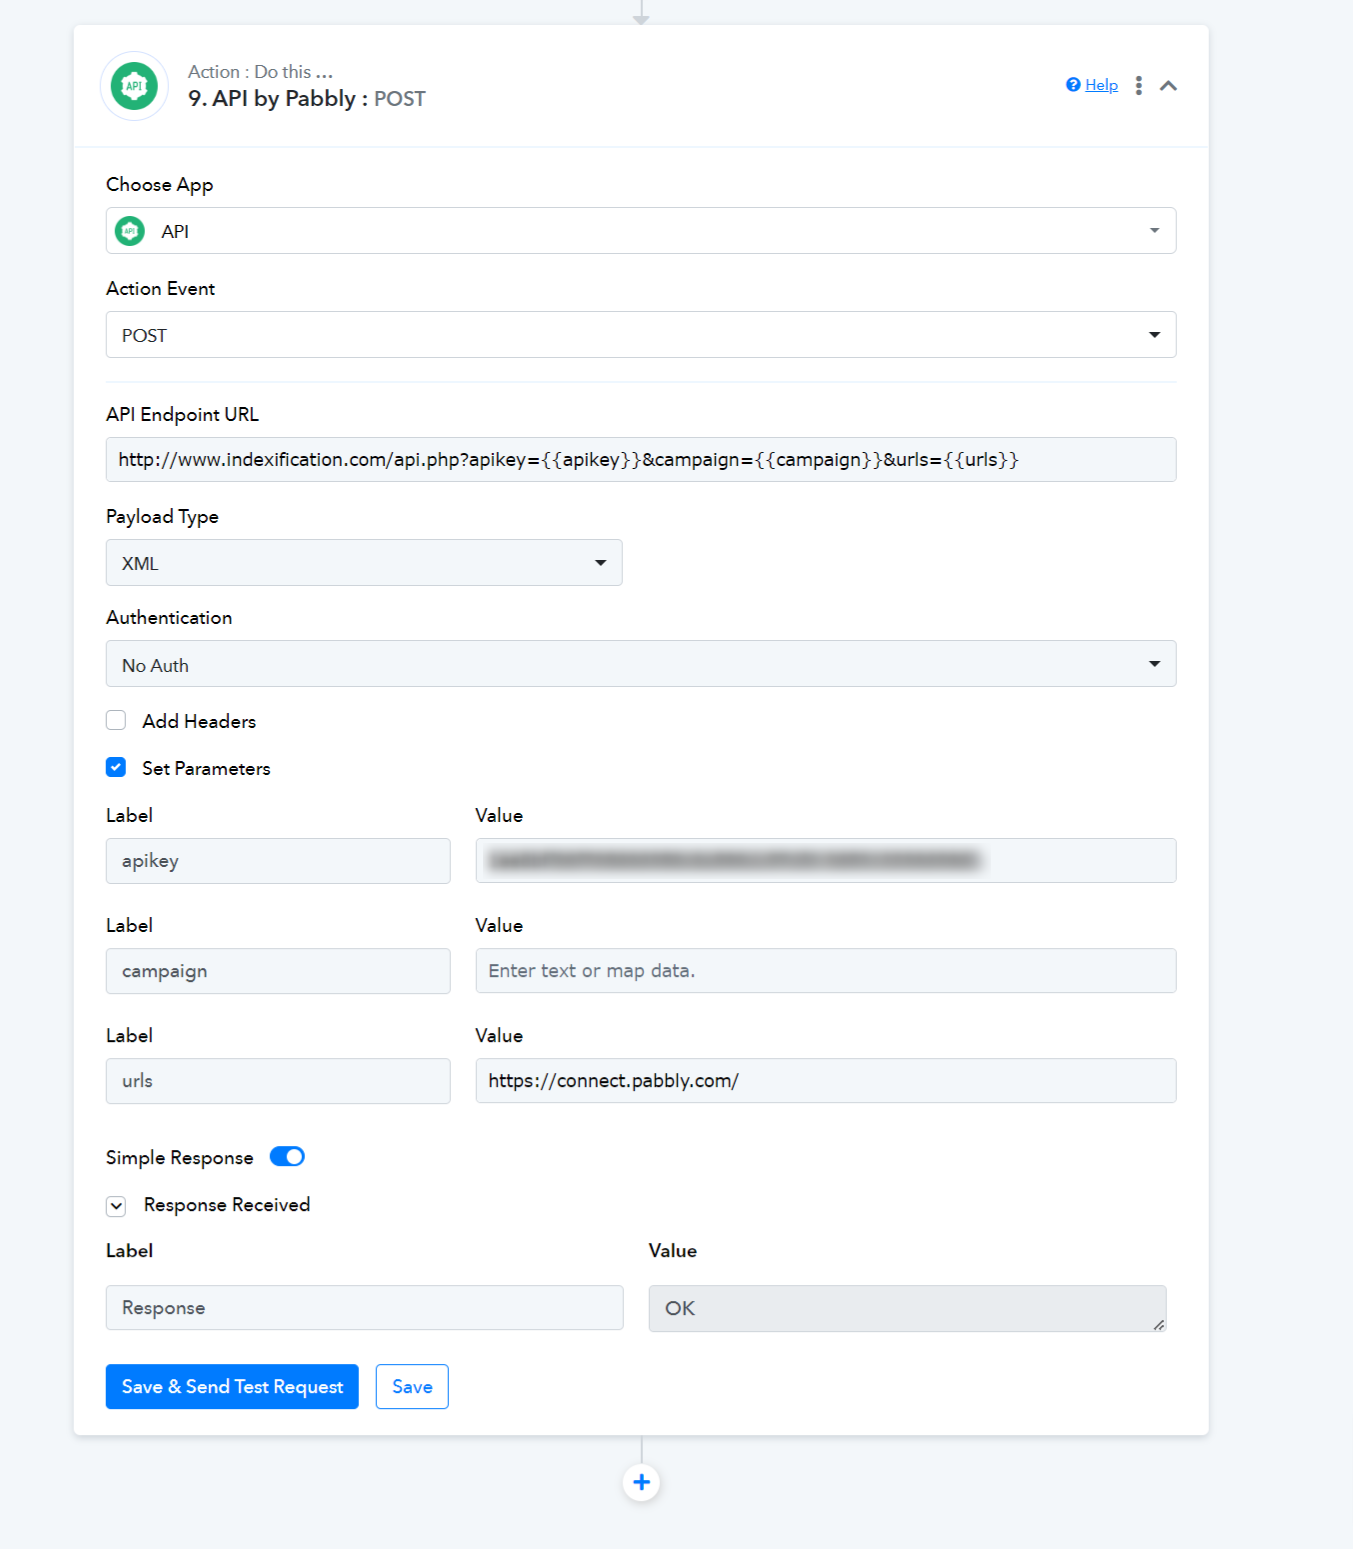
Task: Enable the Add Headers checkbox
Action: click(116, 721)
